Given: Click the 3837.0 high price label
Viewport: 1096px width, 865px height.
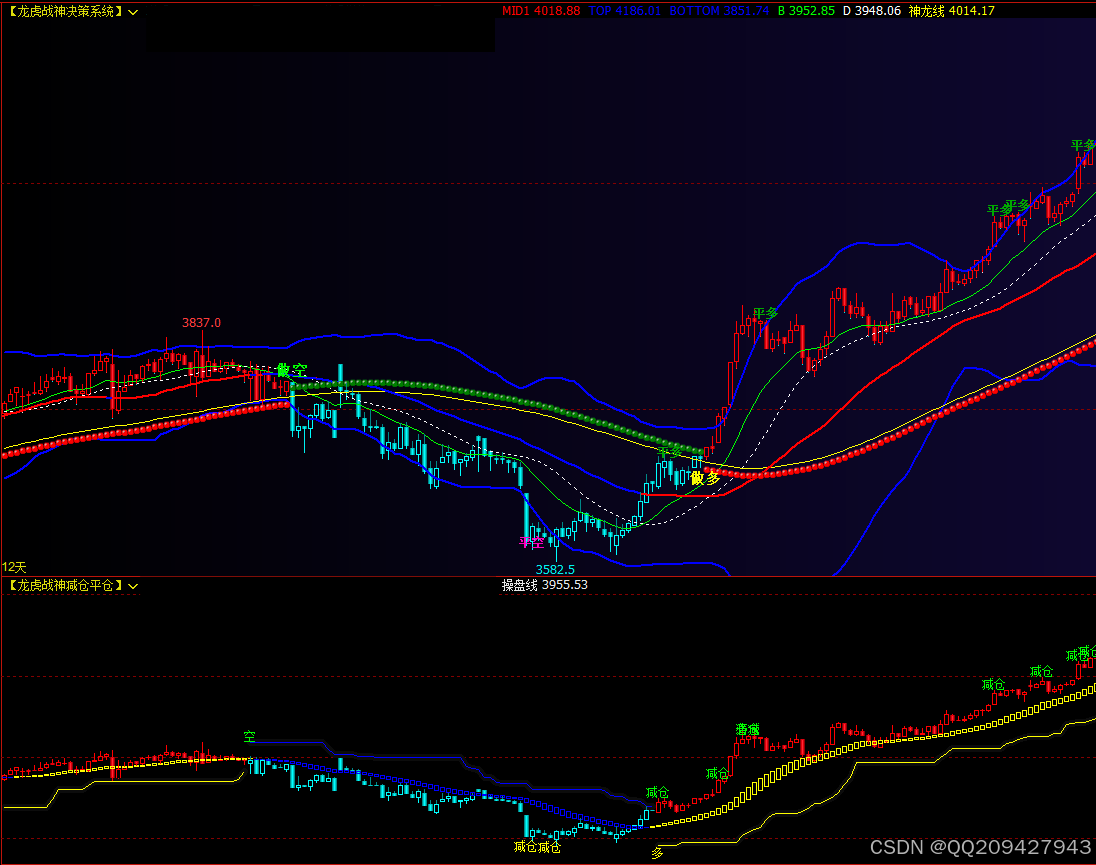Looking at the screenshot, I should tap(201, 323).
